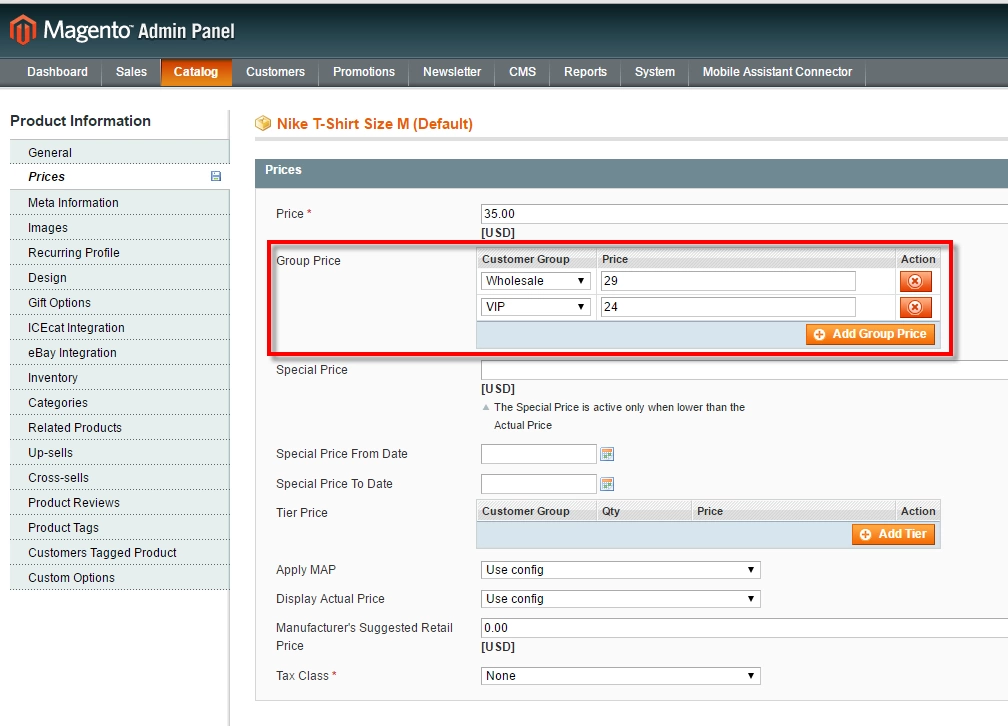The image size is (1008, 726).
Task: Select the Inventory tab
Action: 120,378
